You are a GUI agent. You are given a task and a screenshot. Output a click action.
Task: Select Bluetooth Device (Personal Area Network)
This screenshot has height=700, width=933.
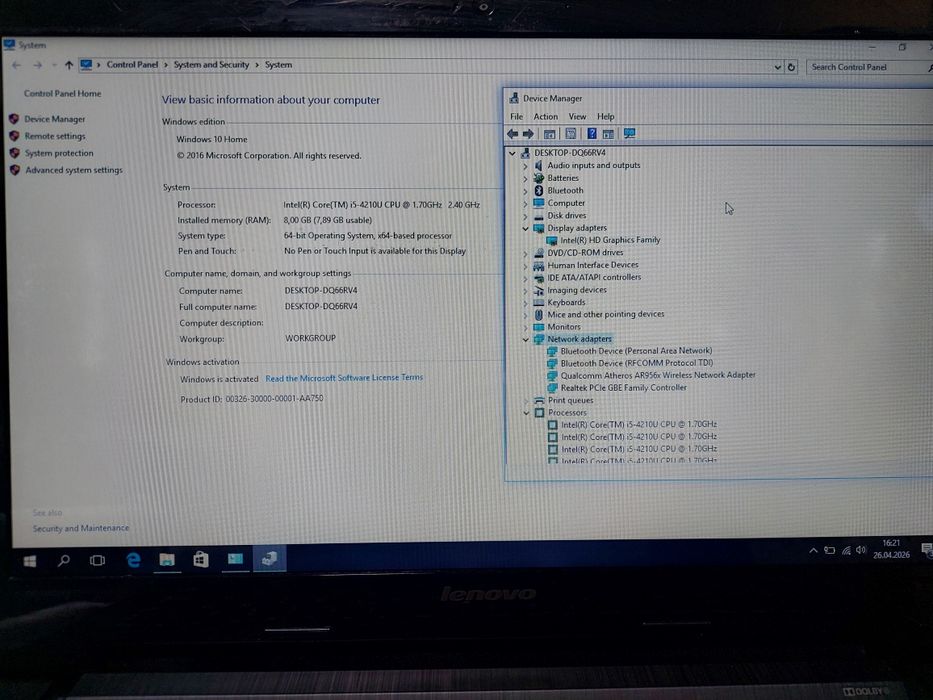(636, 351)
